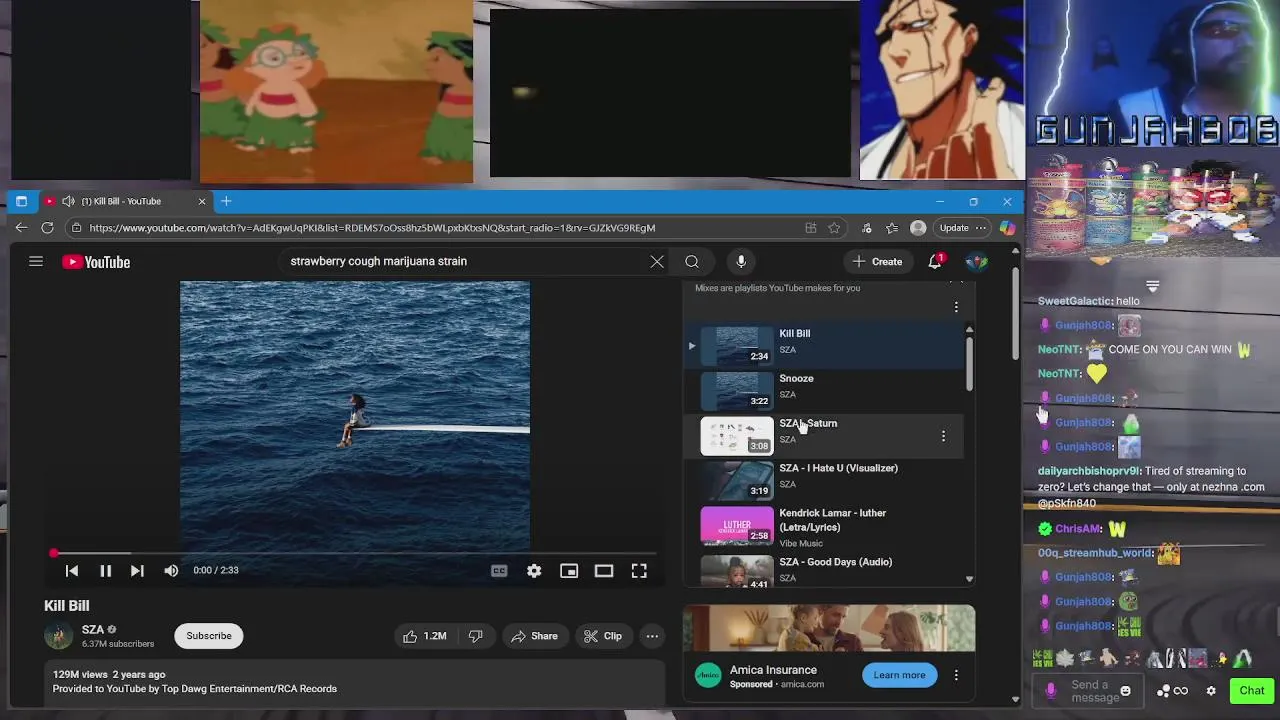The image size is (1280, 720).
Task: Create a clip with the Clip button
Action: (603, 636)
